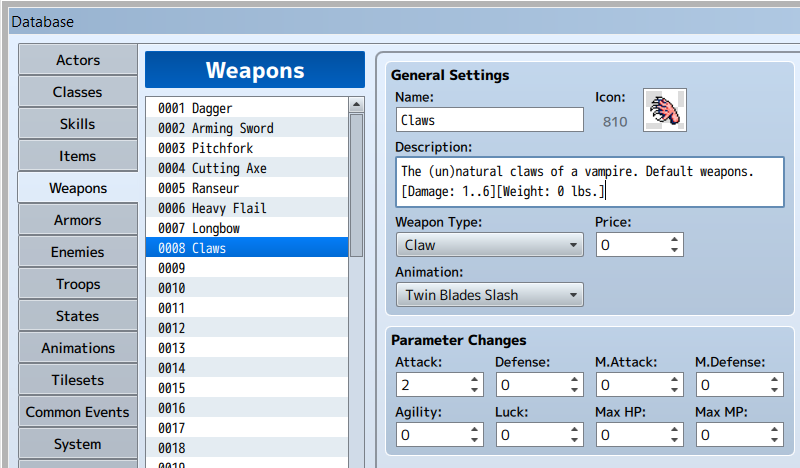Click the Attack value field
This screenshot has width=800, height=468.
click(x=432, y=385)
